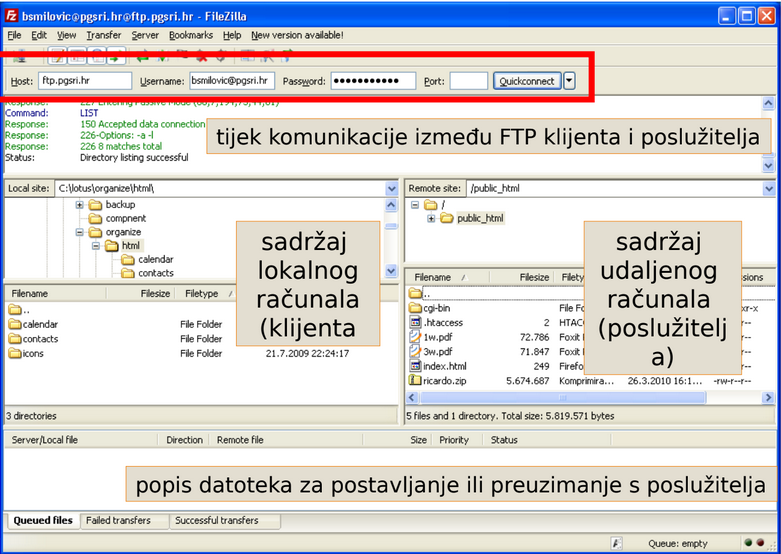Toggle remote directory tree toolbar button
The width and height of the screenshot is (781, 554).
(x=97, y=57)
